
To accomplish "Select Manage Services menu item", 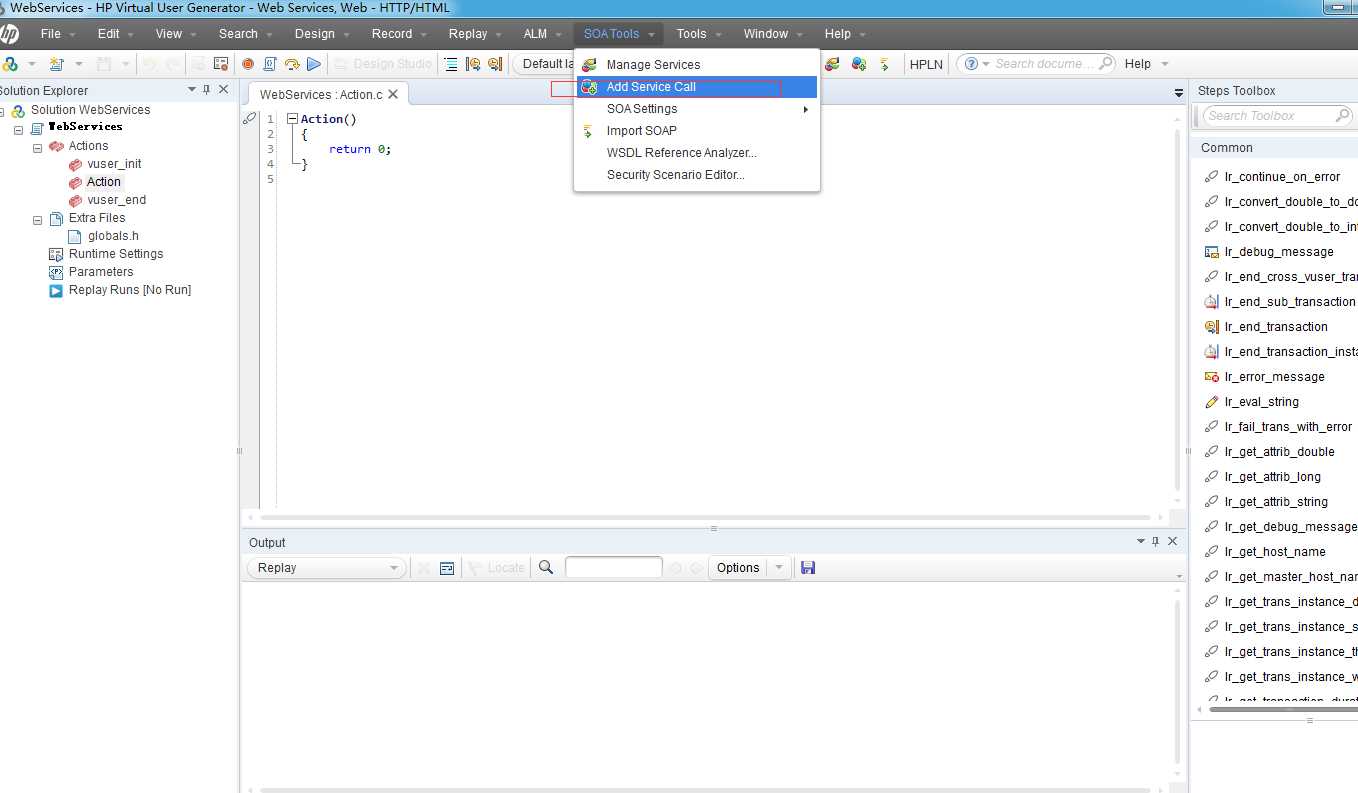I will [x=697, y=65].
